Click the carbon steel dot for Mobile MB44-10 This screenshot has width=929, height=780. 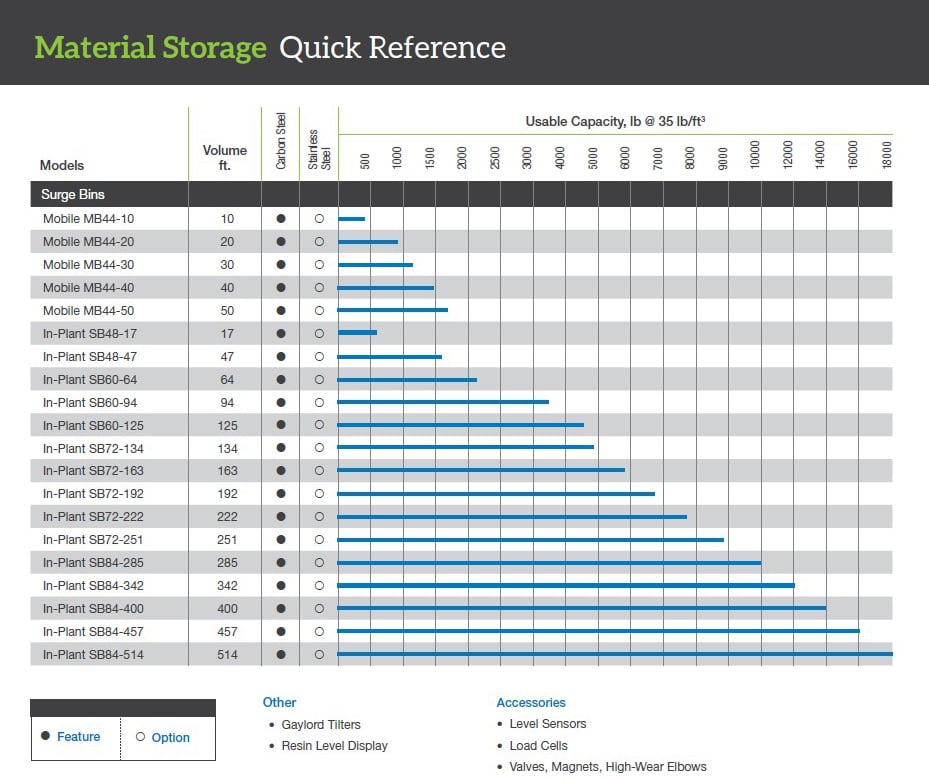point(281,219)
